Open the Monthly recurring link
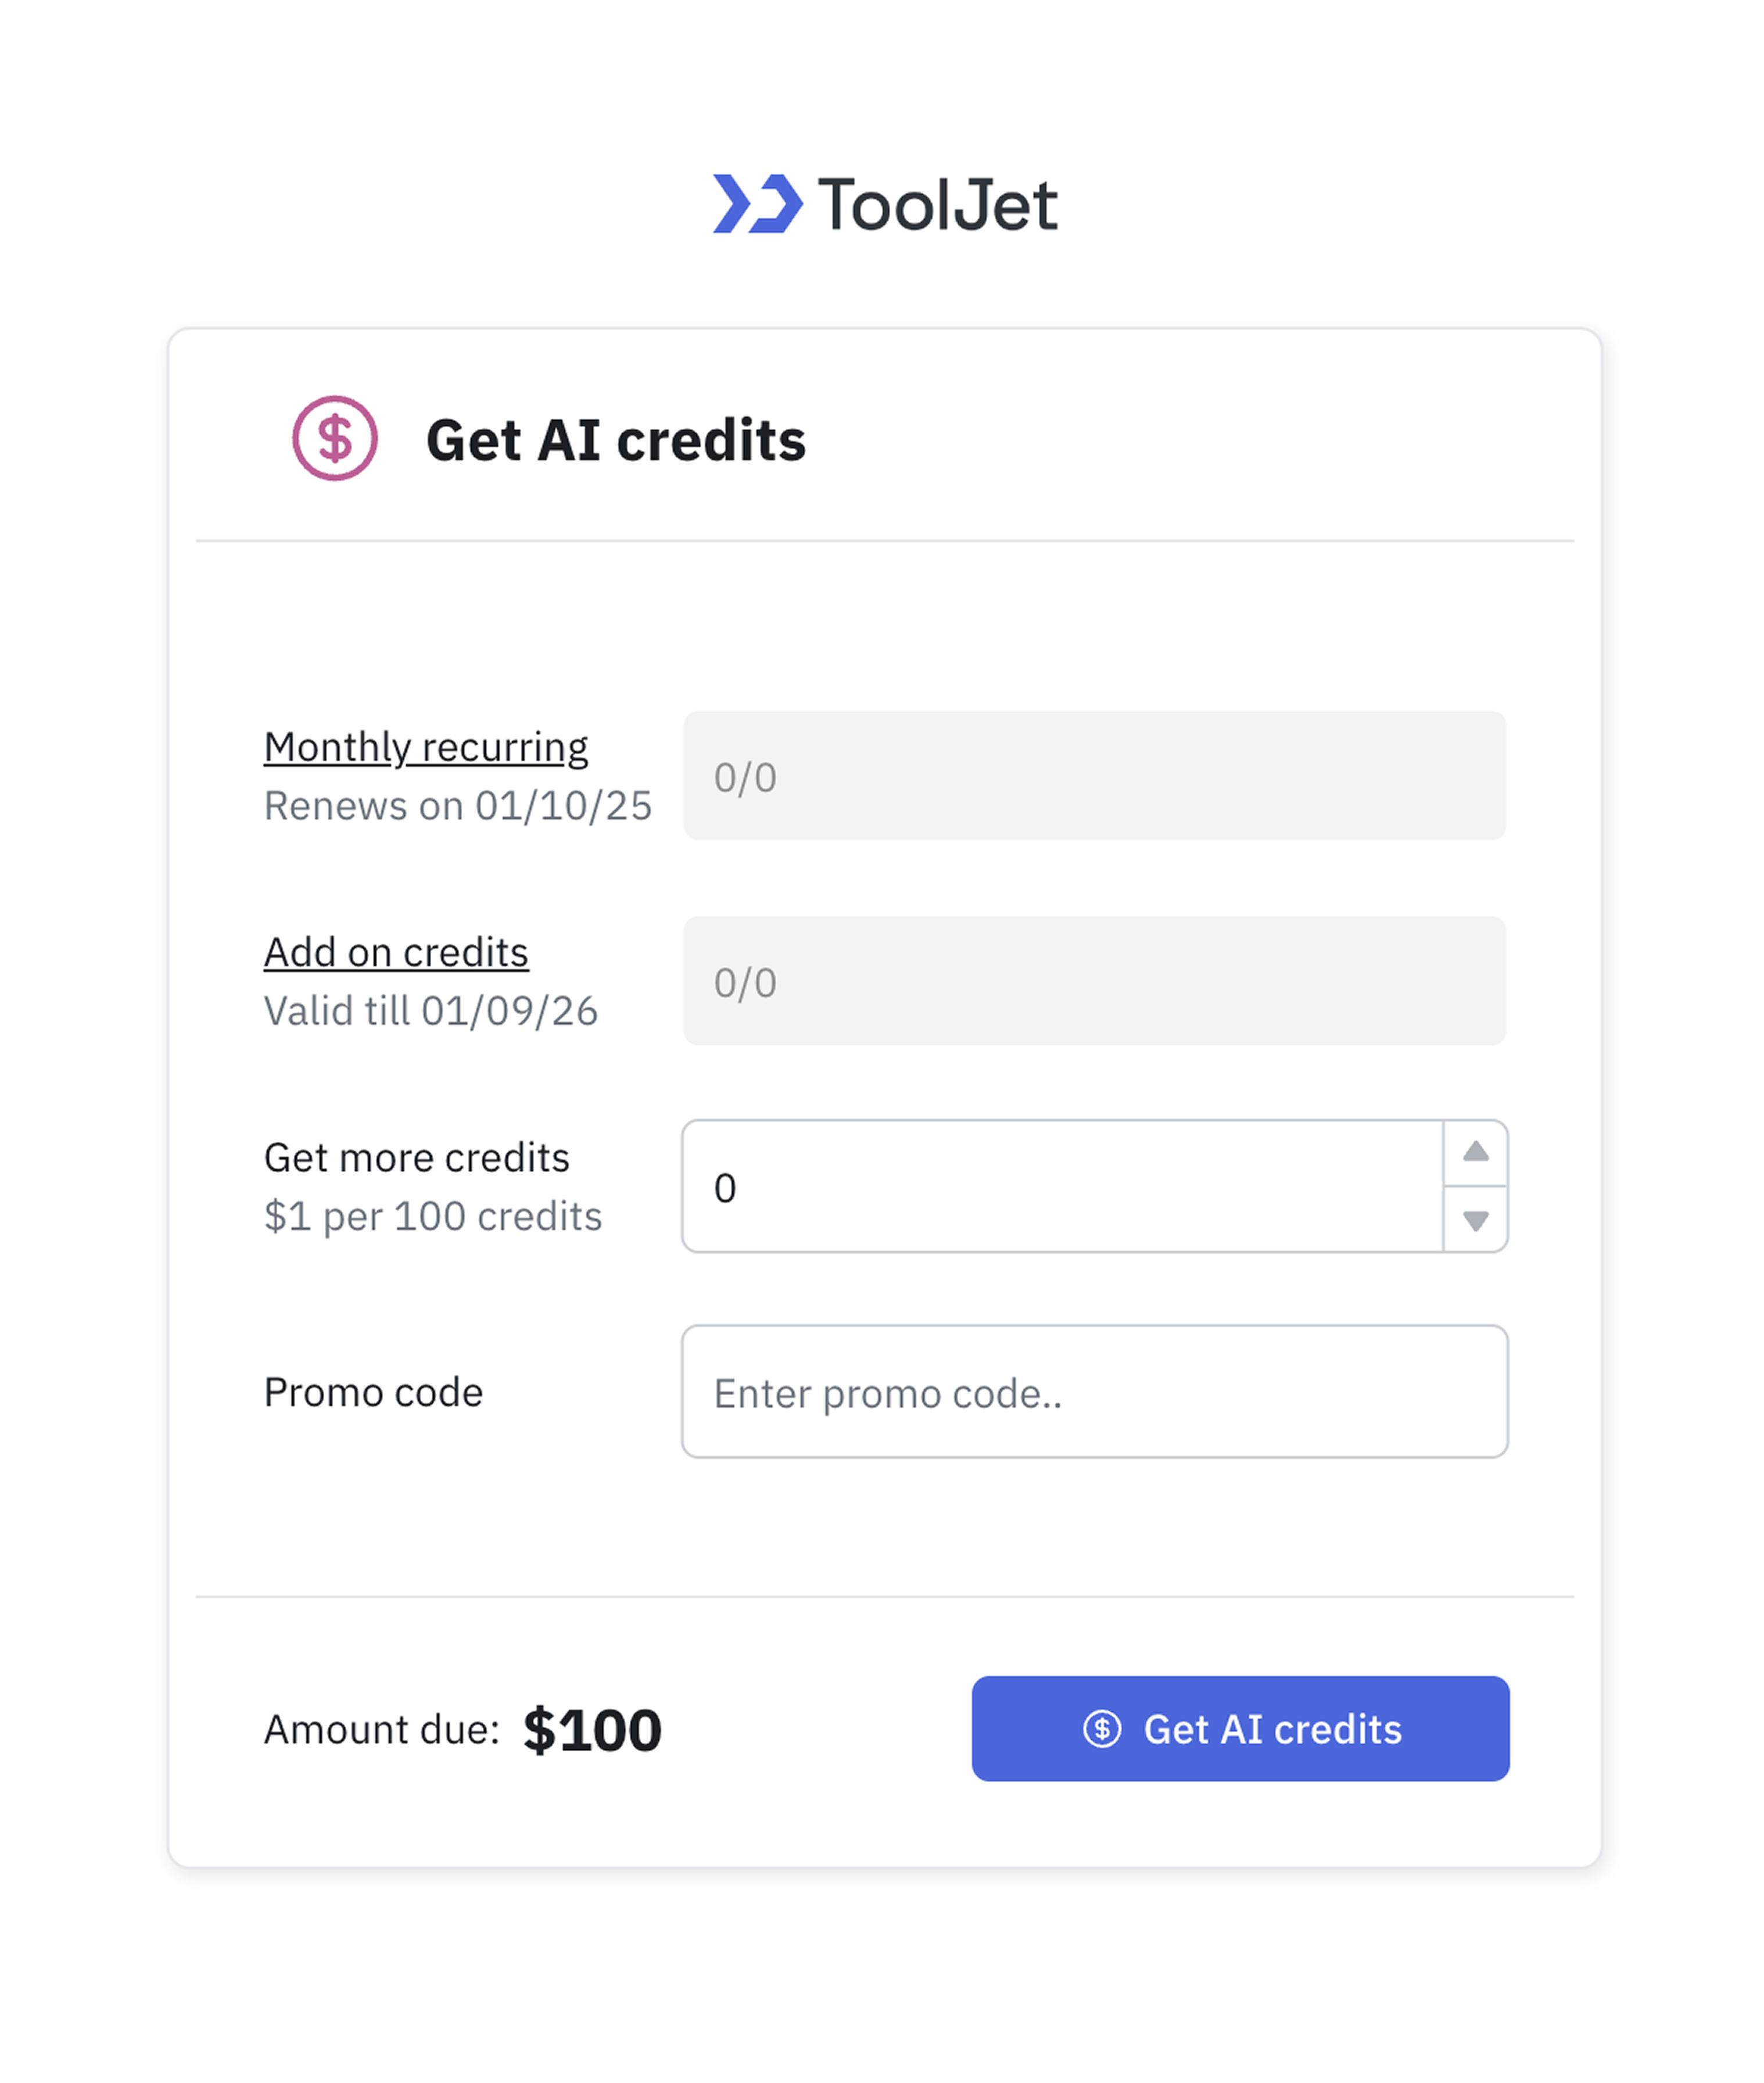Viewport: 1764px width, 2083px height. click(426, 747)
